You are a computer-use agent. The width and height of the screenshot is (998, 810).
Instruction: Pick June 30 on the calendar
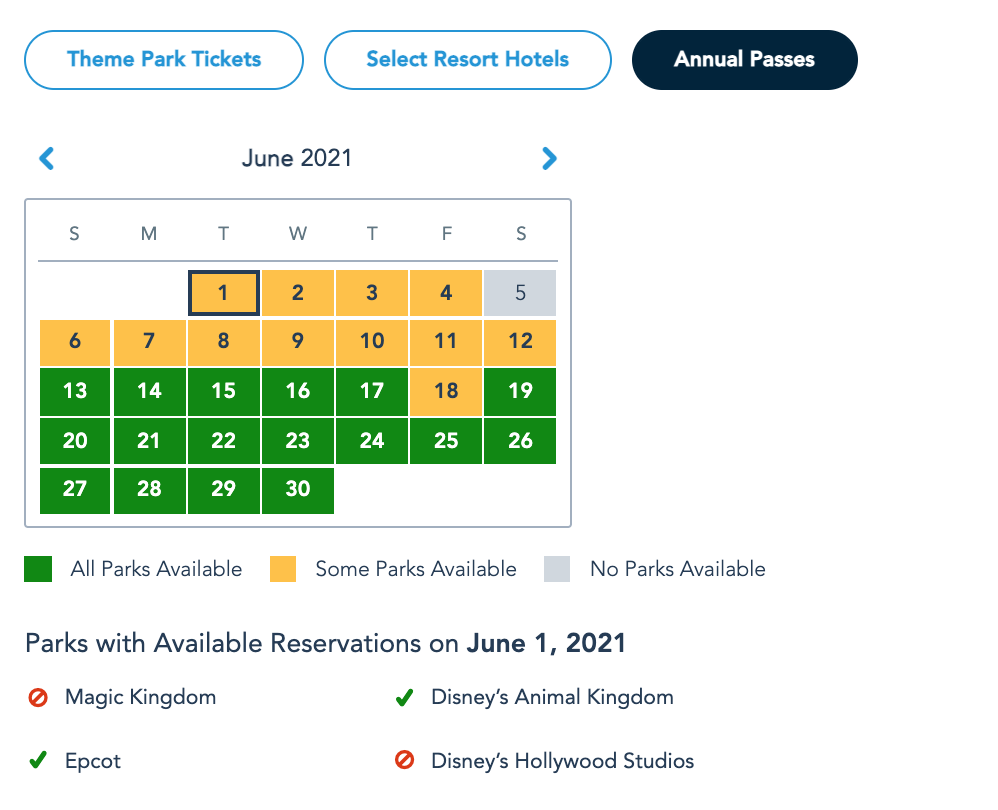tap(298, 489)
